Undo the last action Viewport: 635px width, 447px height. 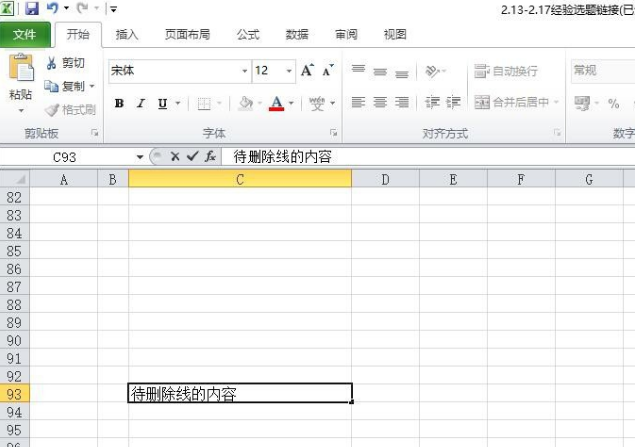point(52,8)
